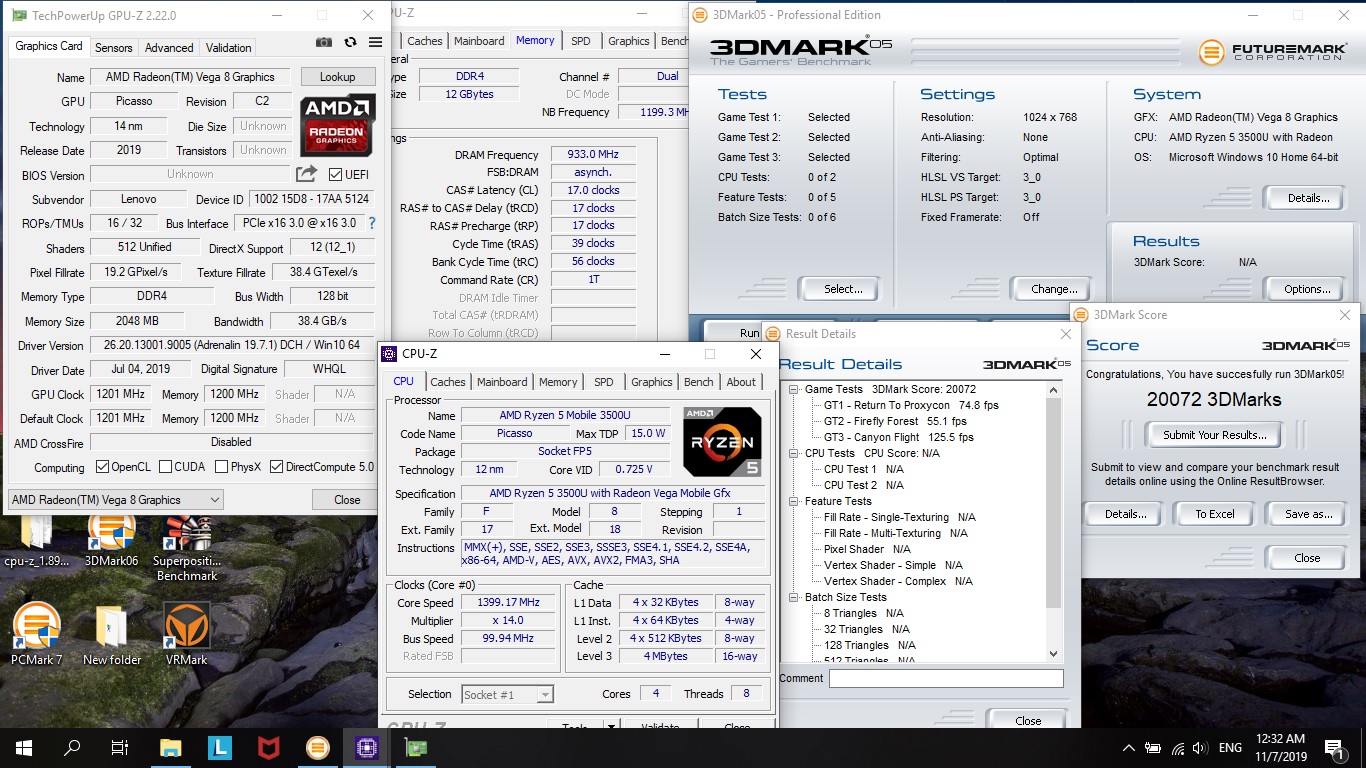Open the PCMark 7 desktop shortcut
1366x768 pixels.
click(x=37, y=634)
